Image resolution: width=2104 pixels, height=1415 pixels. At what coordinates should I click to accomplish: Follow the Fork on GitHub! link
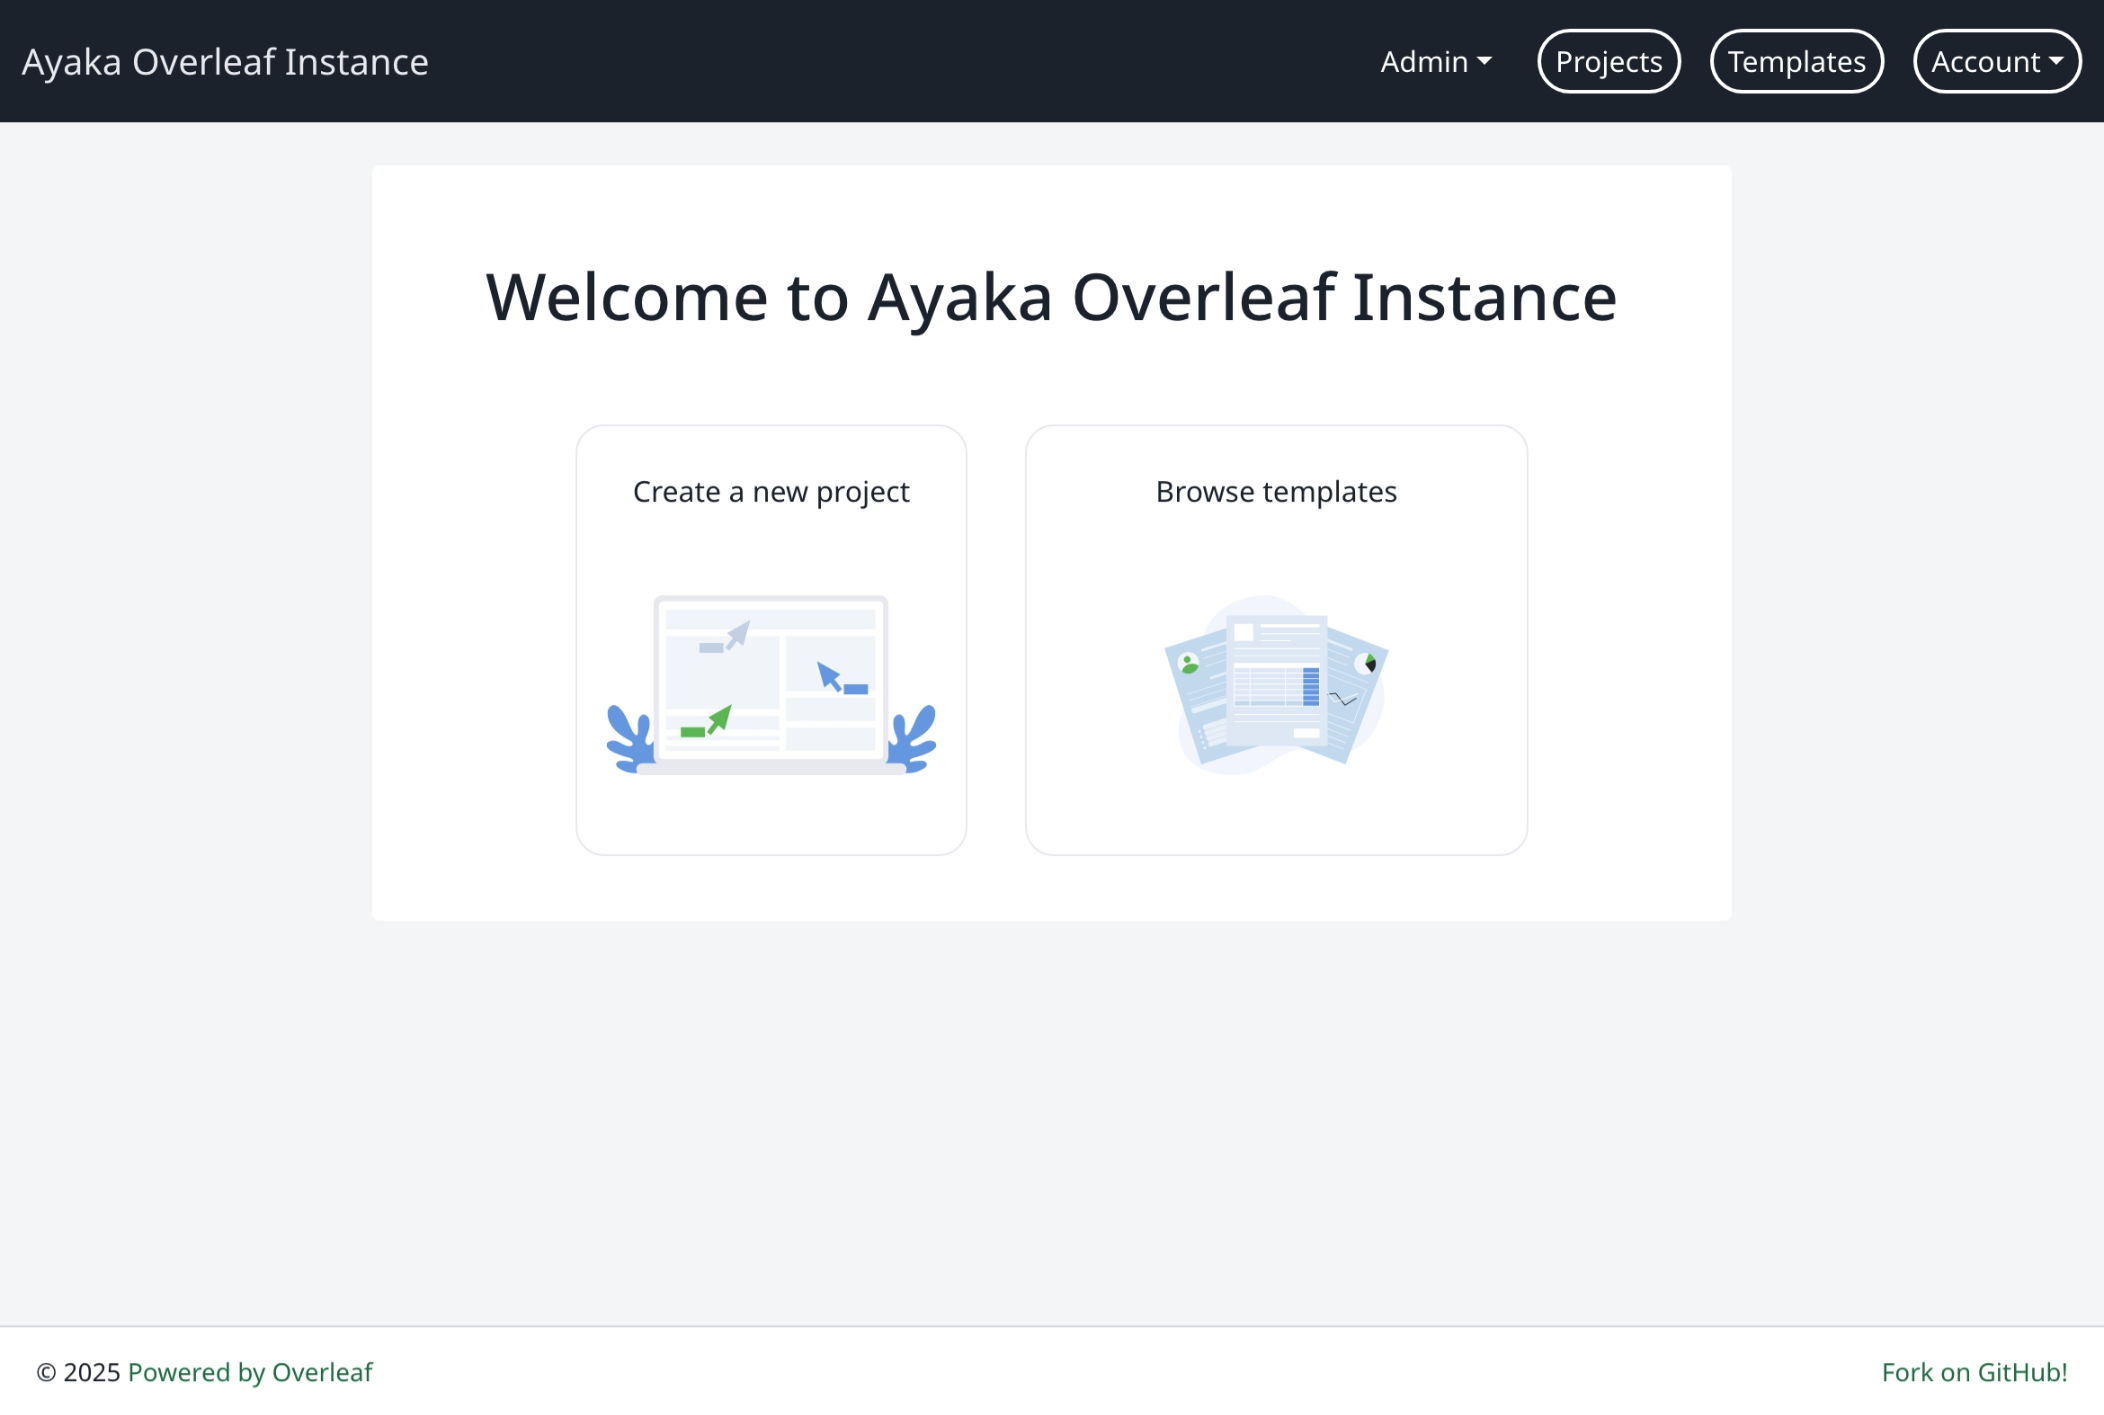click(x=1974, y=1372)
